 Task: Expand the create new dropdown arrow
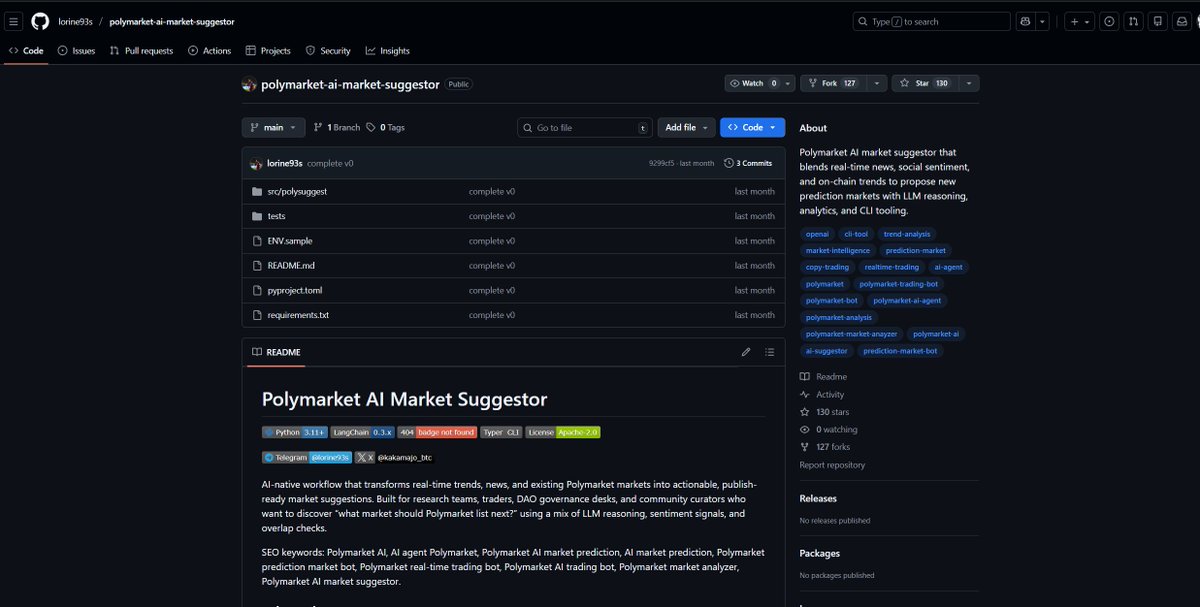(1089, 21)
